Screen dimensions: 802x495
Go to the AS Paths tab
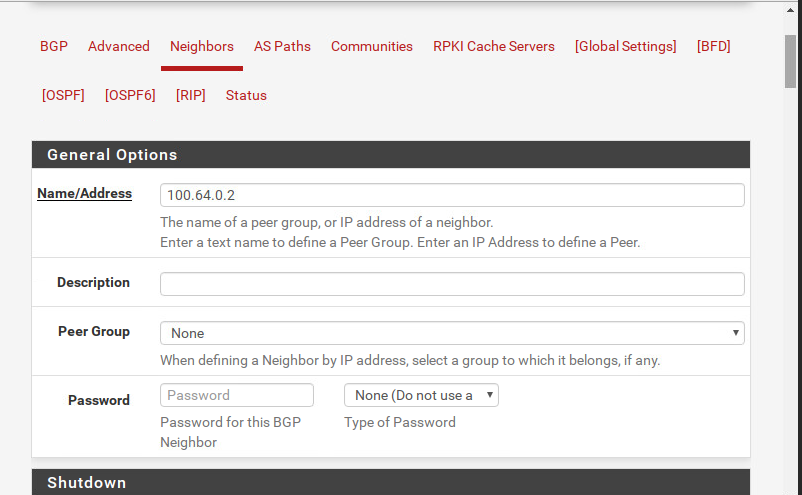coord(282,46)
